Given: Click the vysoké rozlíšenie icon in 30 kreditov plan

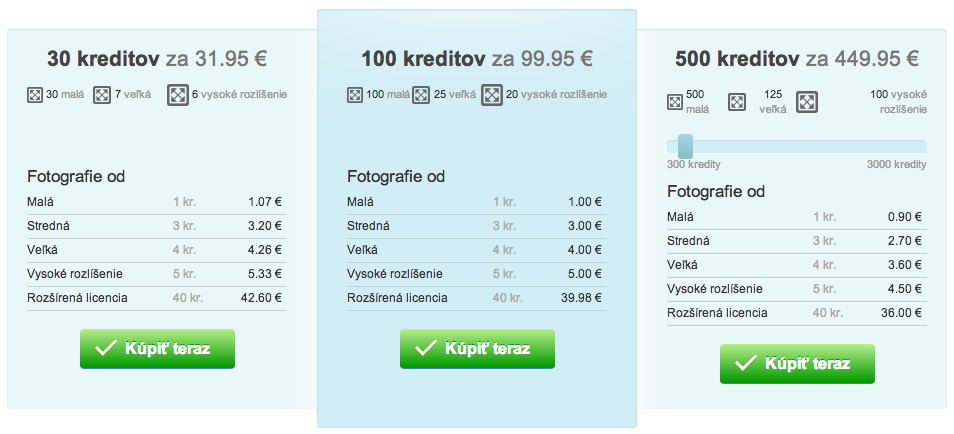Looking at the screenshot, I should point(178,95).
